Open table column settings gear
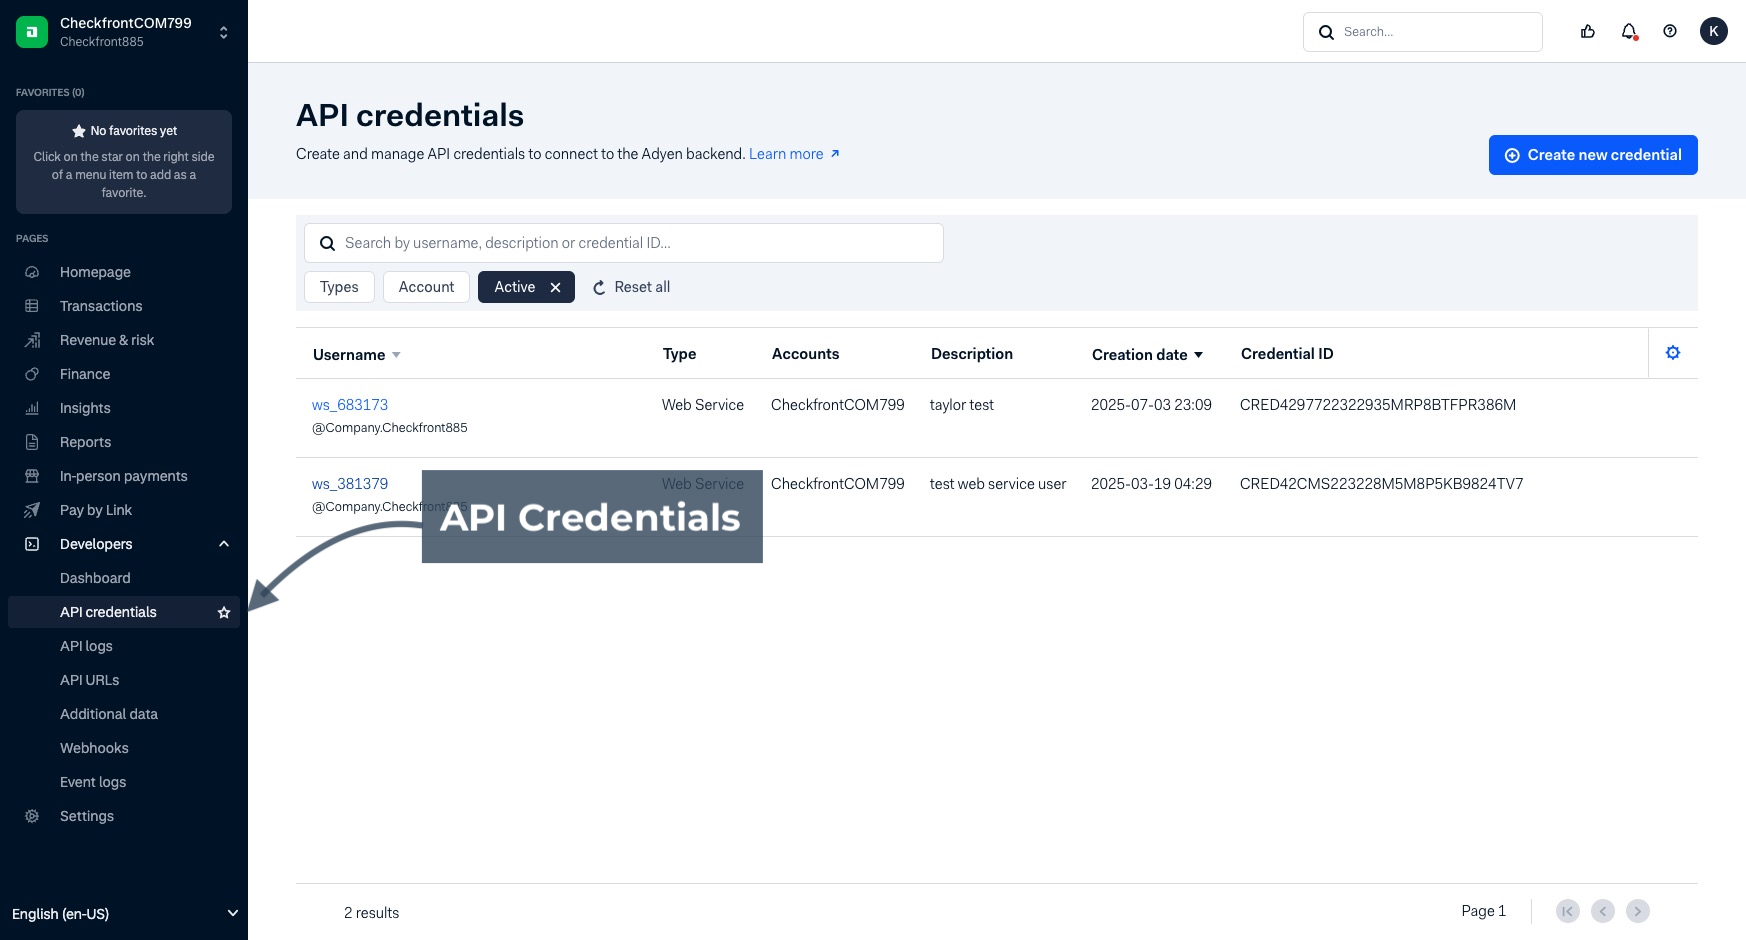Viewport: 1746px width, 940px height. (x=1673, y=353)
